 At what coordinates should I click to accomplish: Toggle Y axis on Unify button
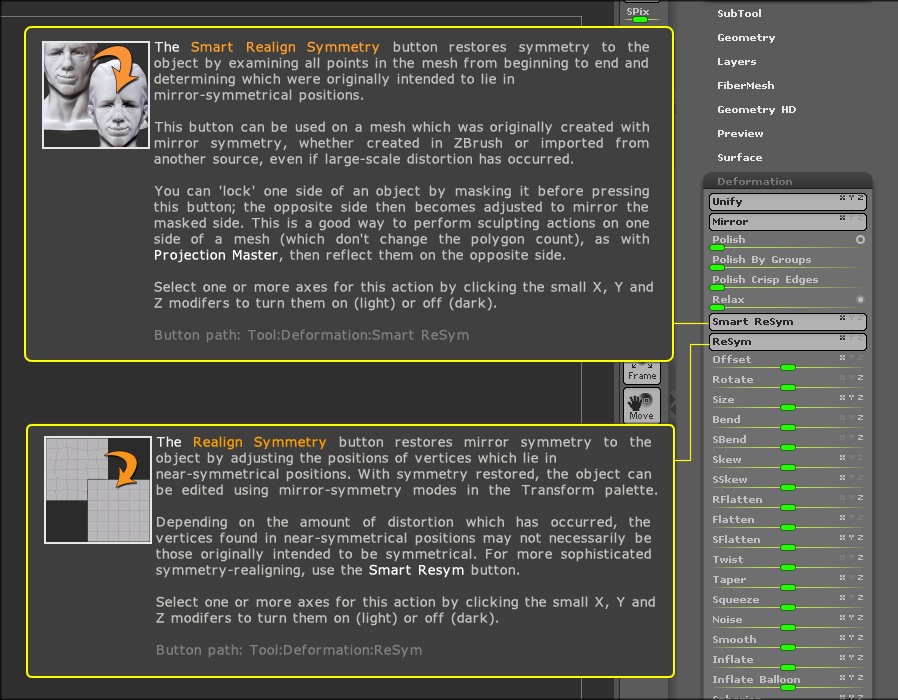click(x=852, y=198)
